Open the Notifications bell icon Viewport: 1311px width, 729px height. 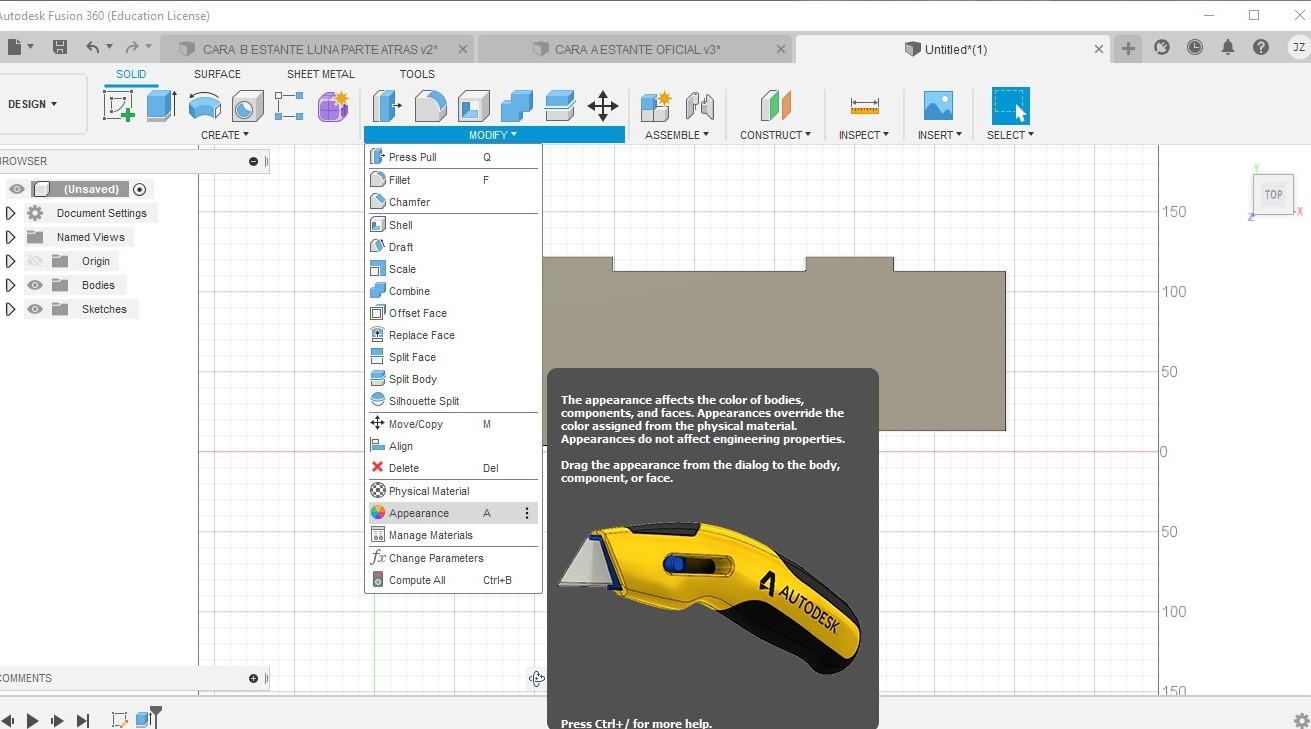(1228, 47)
